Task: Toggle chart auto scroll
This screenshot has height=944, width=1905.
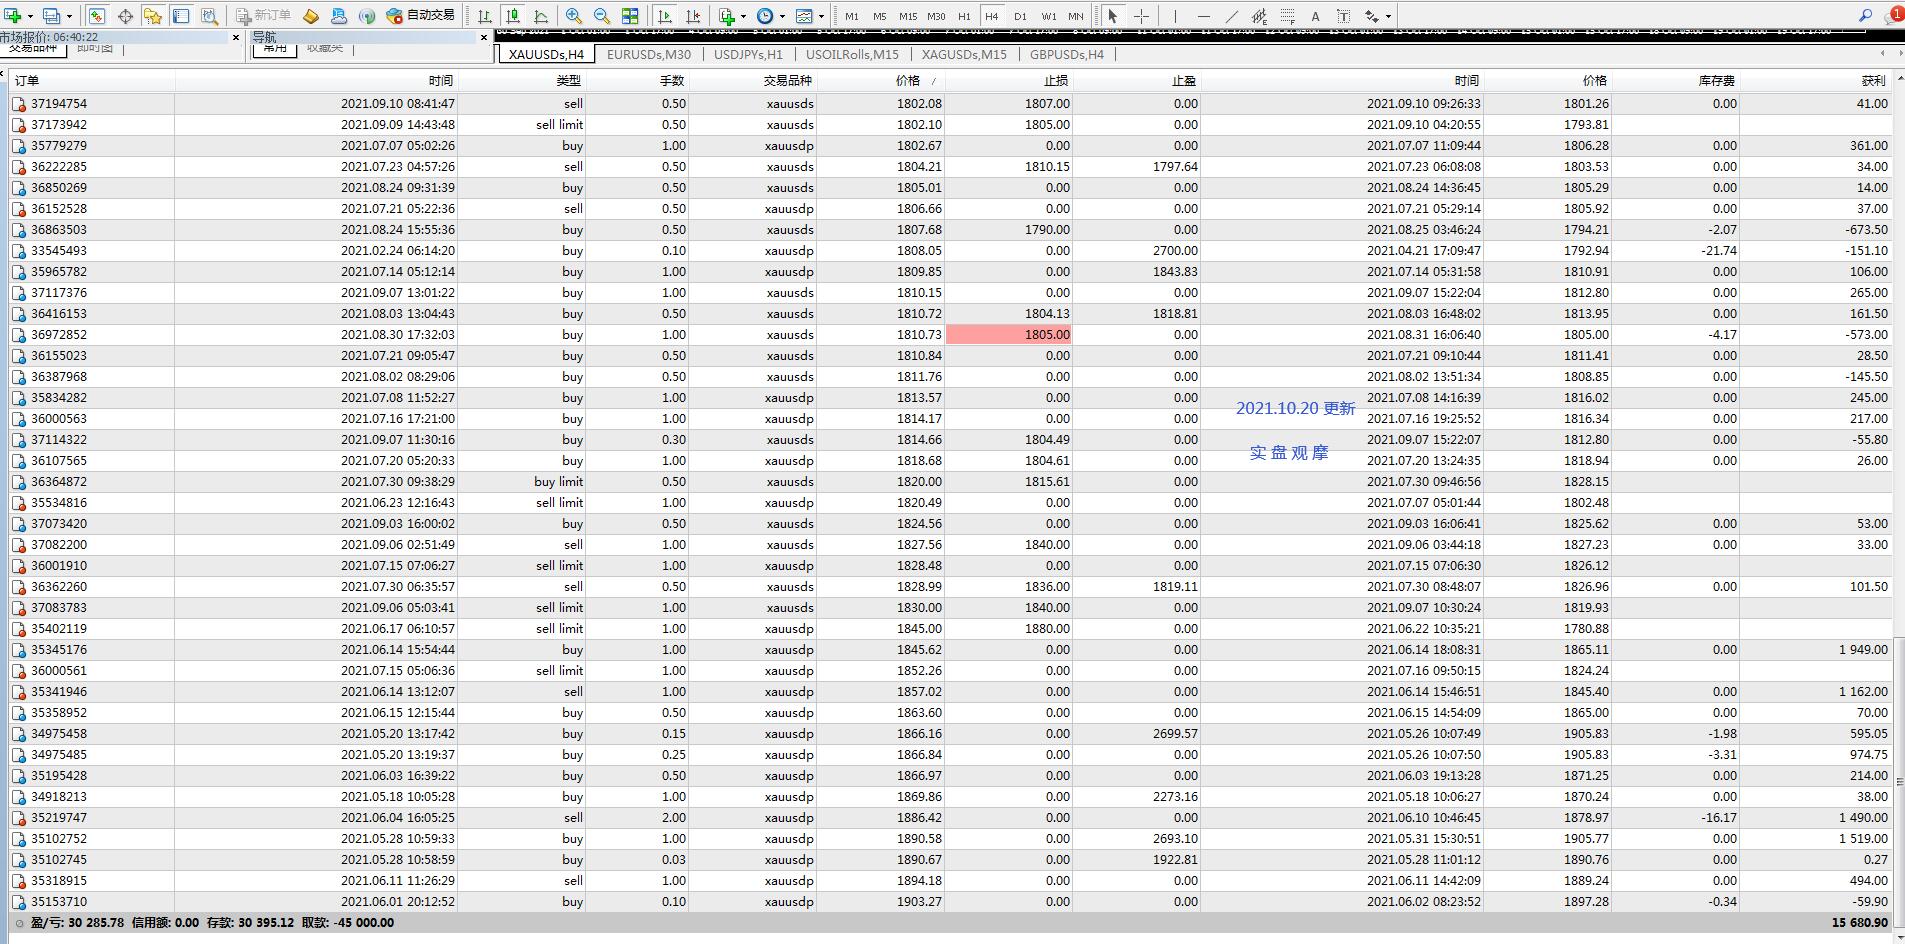Action: tap(665, 16)
